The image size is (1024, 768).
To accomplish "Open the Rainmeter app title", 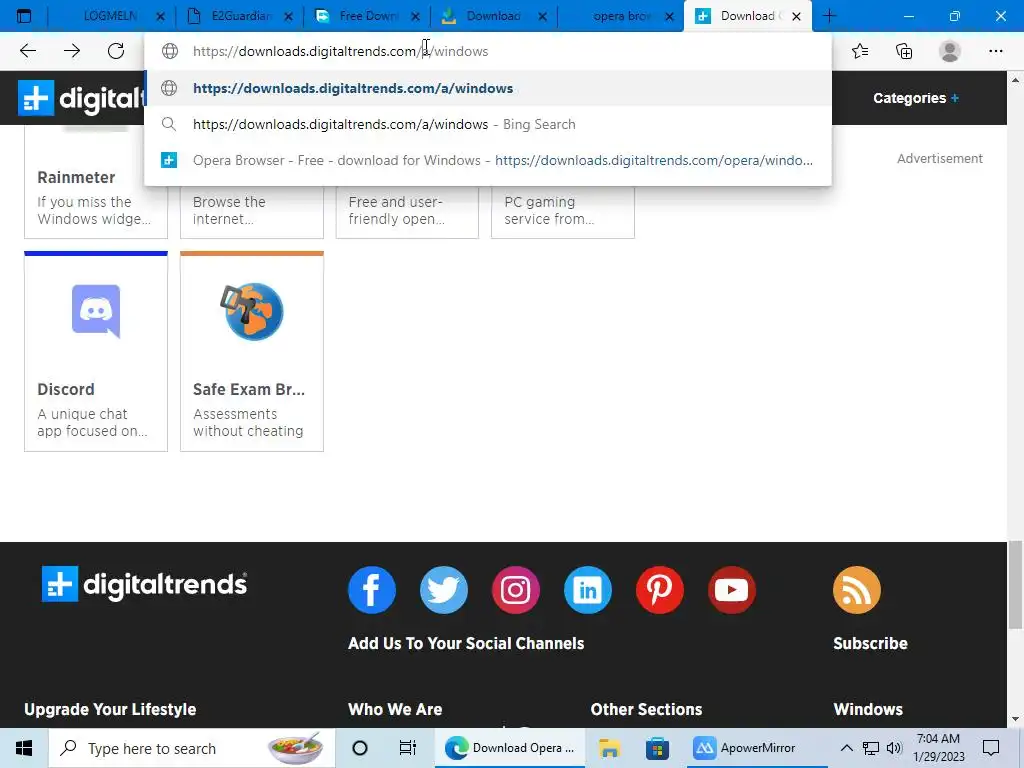I will [76, 178].
